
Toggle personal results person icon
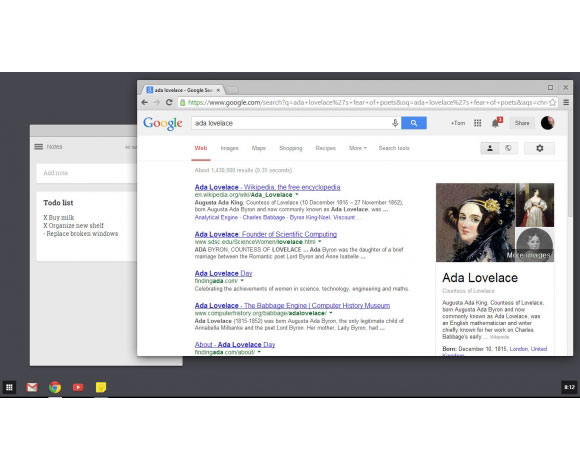pos(490,148)
